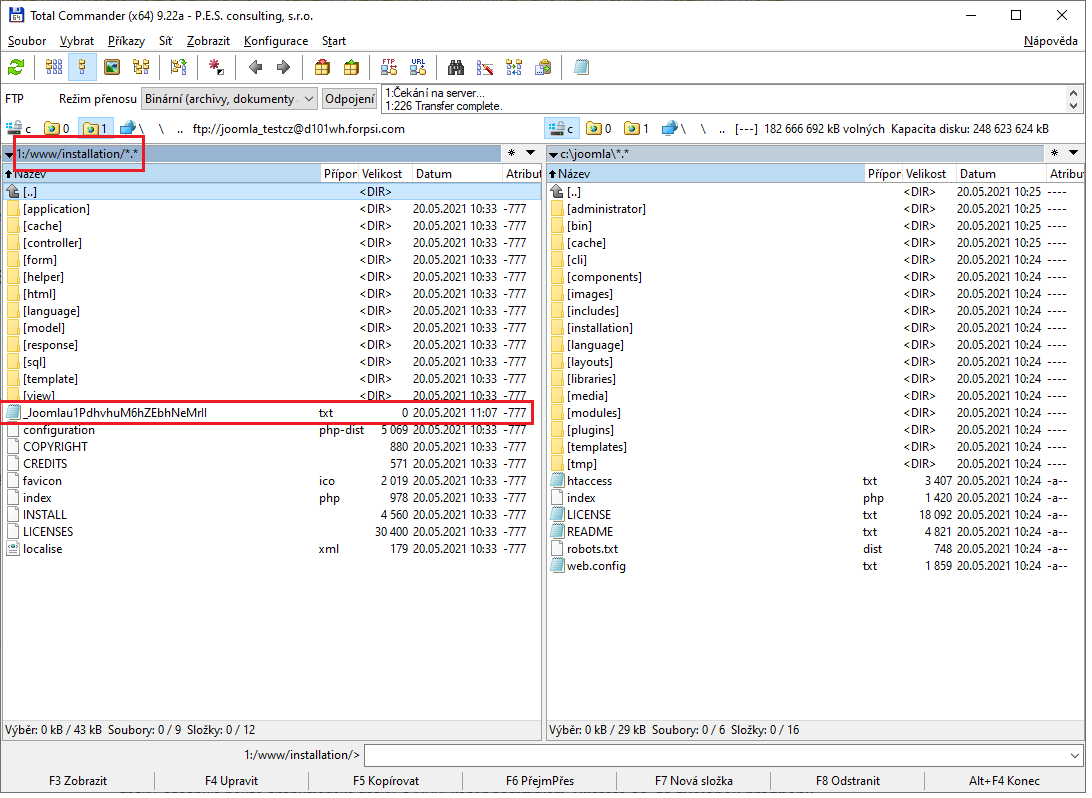The image size is (1092, 798).
Task: Launch the Multi-rename tool icon
Action: (x=485, y=68)
